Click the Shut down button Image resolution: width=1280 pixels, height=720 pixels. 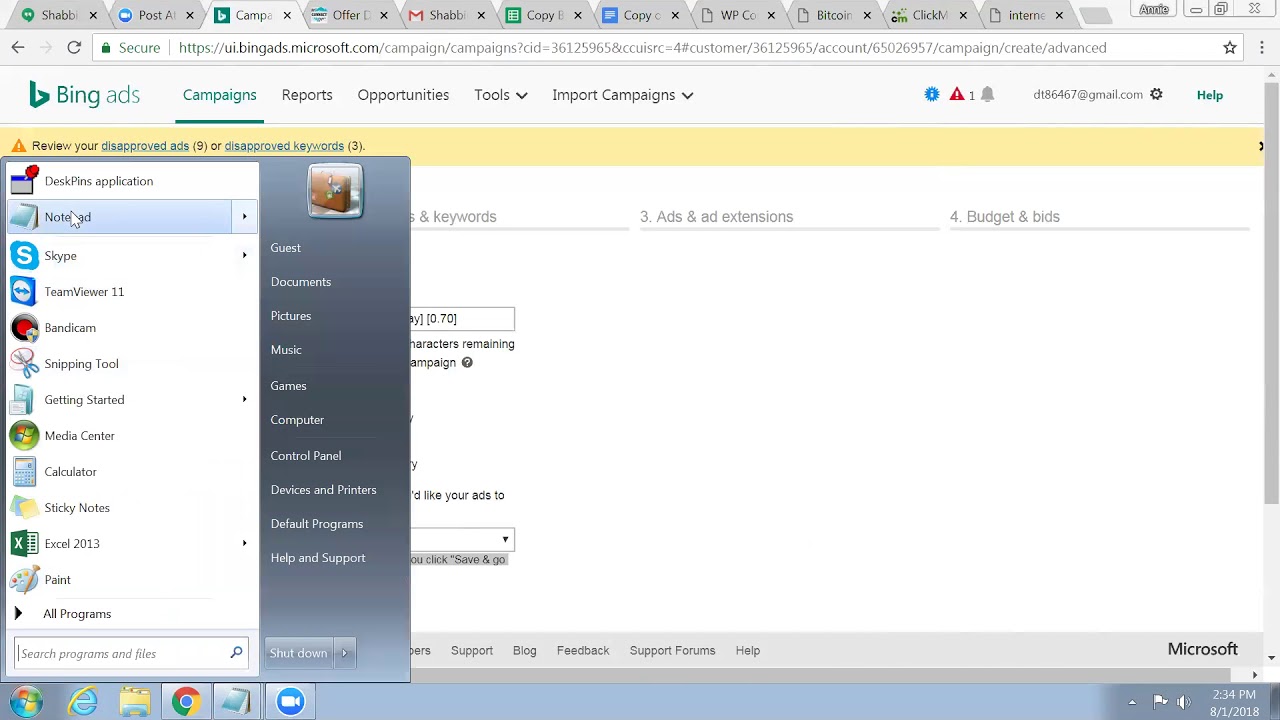(x=298, y=653)
